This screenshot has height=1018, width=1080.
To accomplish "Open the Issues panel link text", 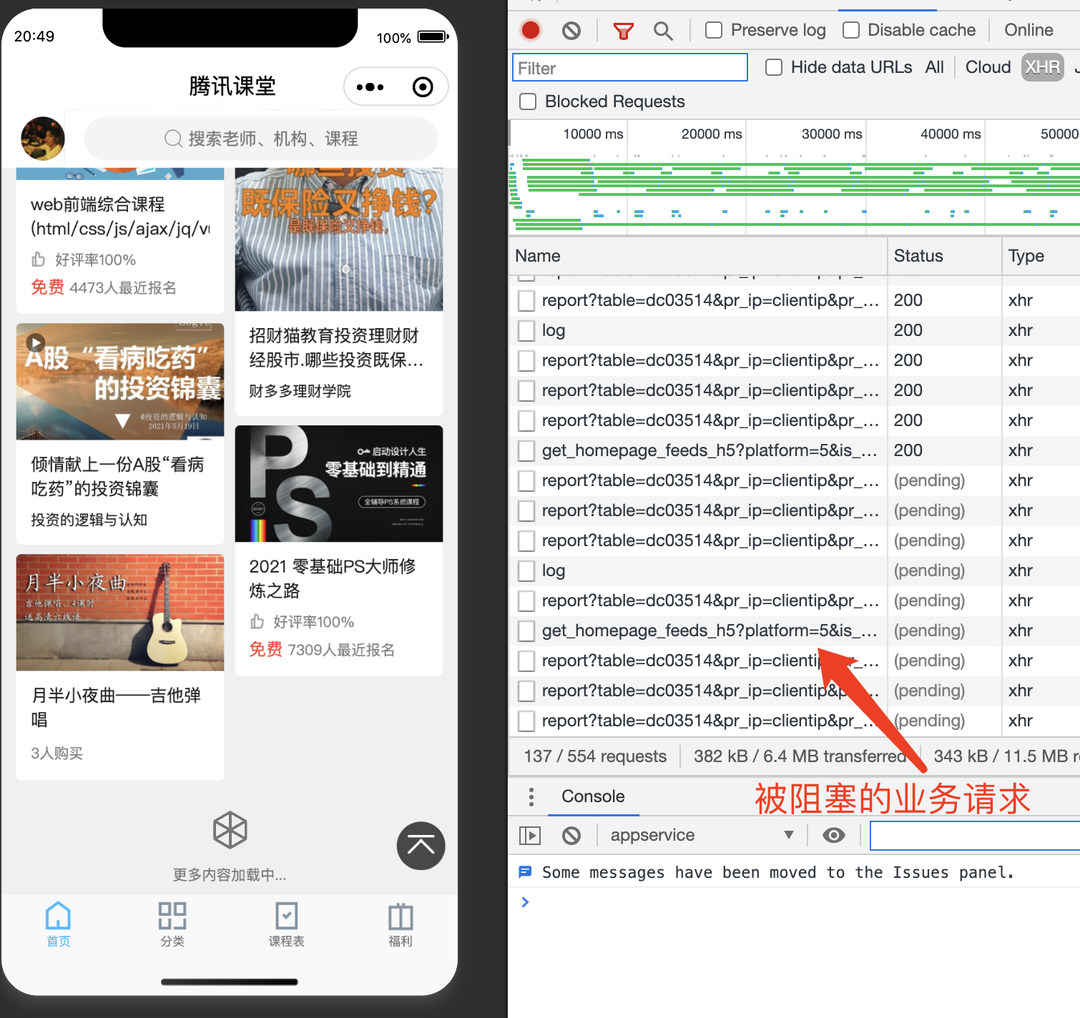I will (x=952, y=873).
